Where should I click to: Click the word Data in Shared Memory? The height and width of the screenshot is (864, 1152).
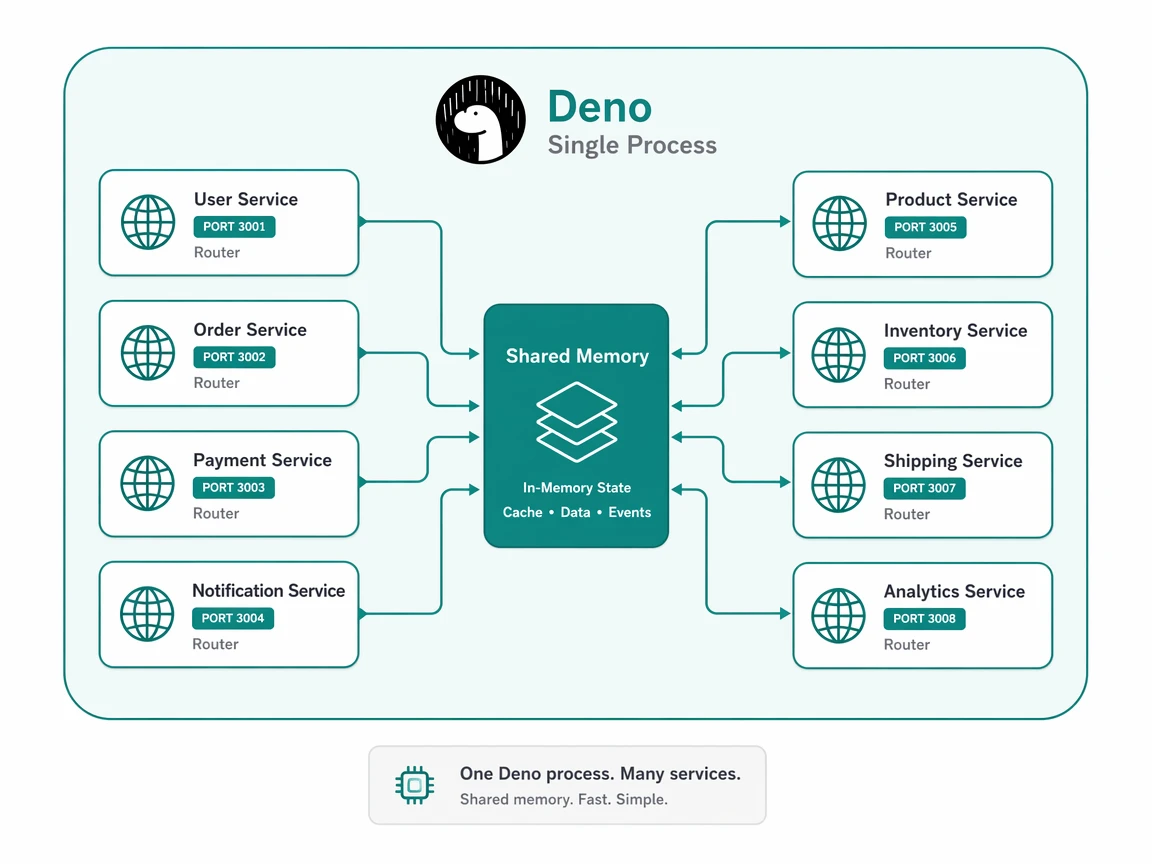(x=575, y=512)
